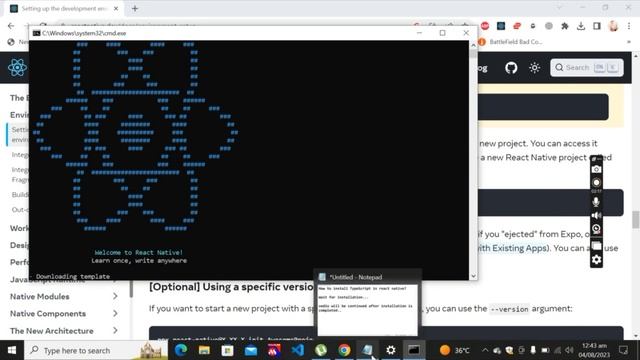Screen dimensions: 640x360
Task: Open Native Modules docs category
Action: [40, 296]
